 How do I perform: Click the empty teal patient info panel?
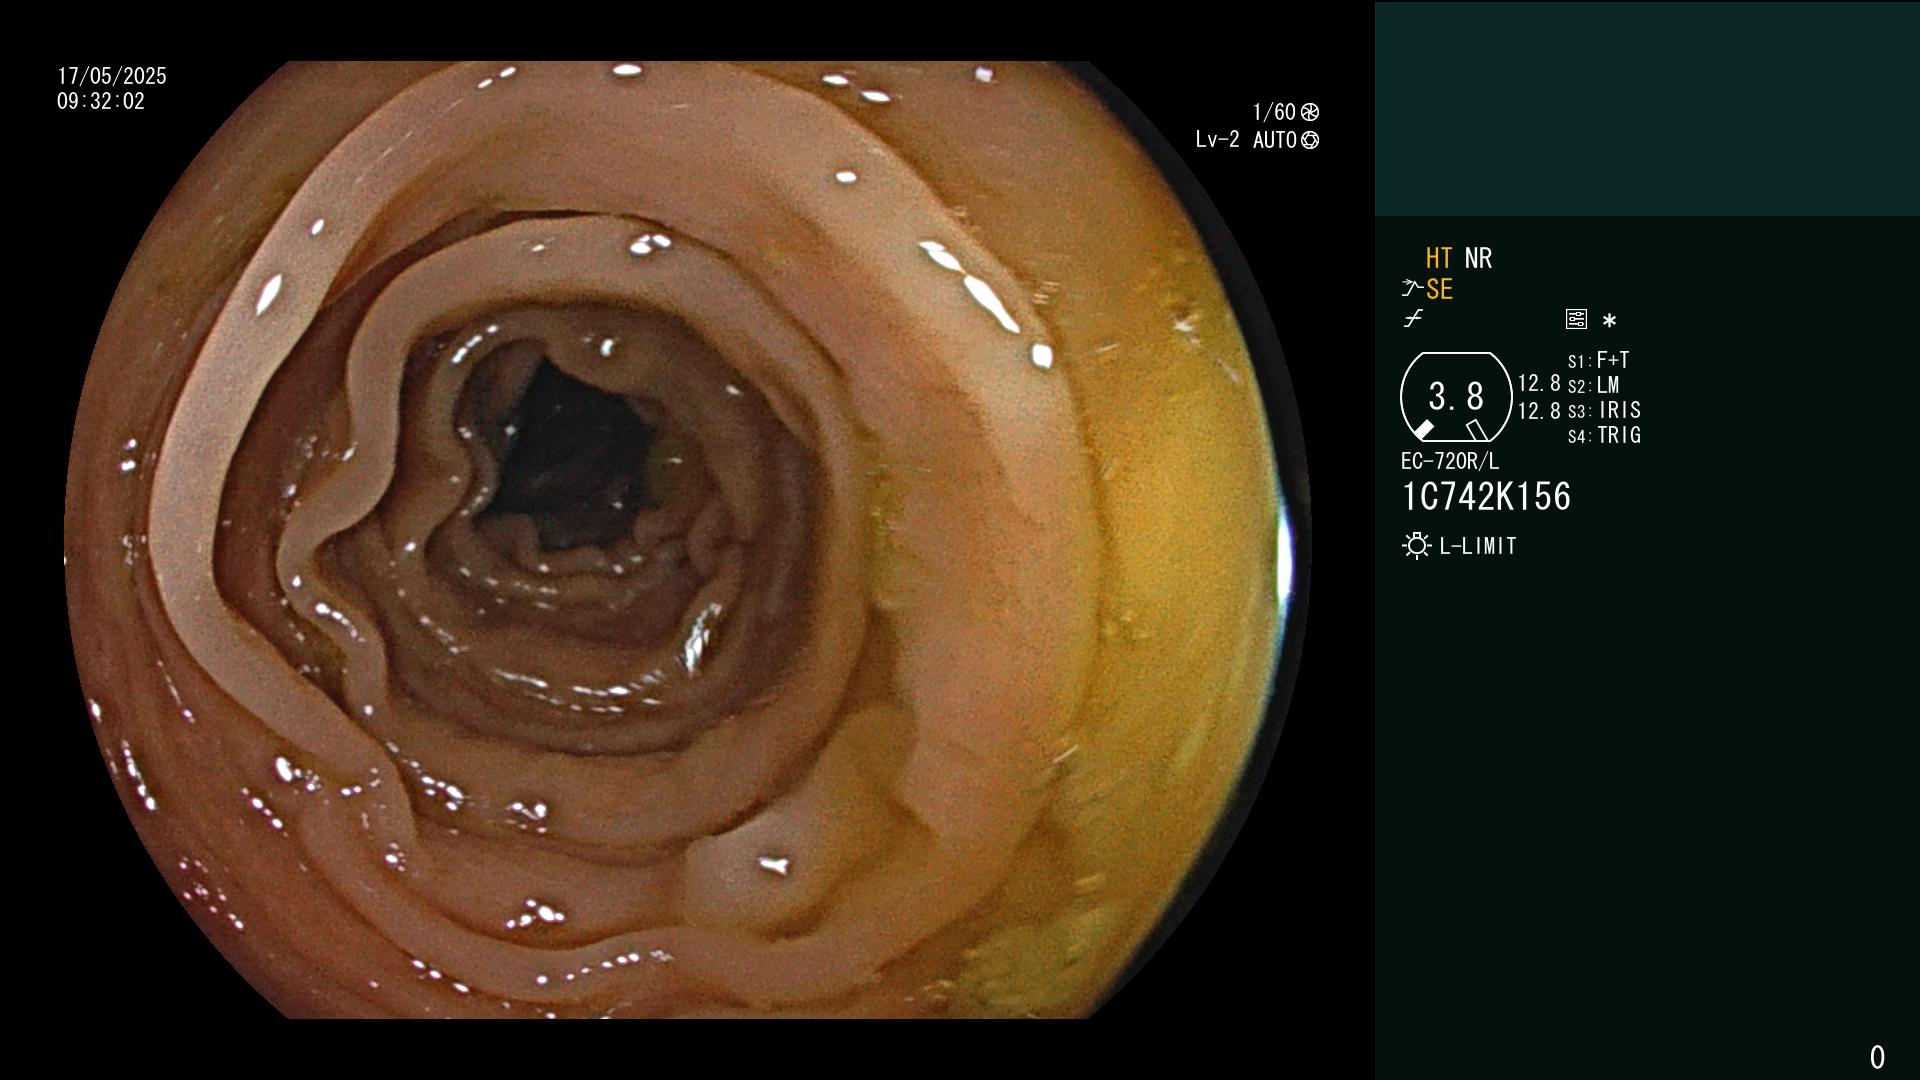click(x=1647, y=108)
